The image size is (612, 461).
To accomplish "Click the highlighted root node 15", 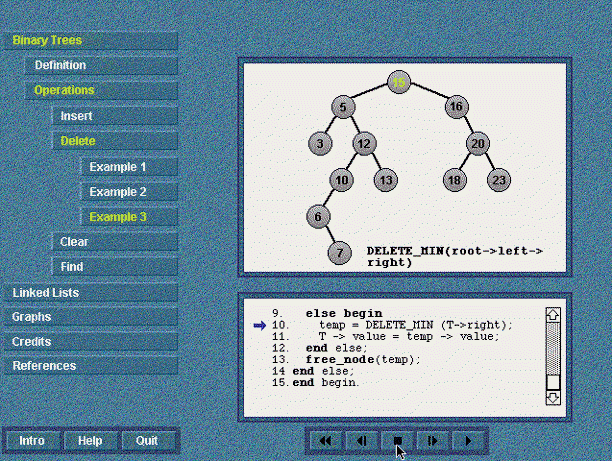I will [x=399, y=82].
